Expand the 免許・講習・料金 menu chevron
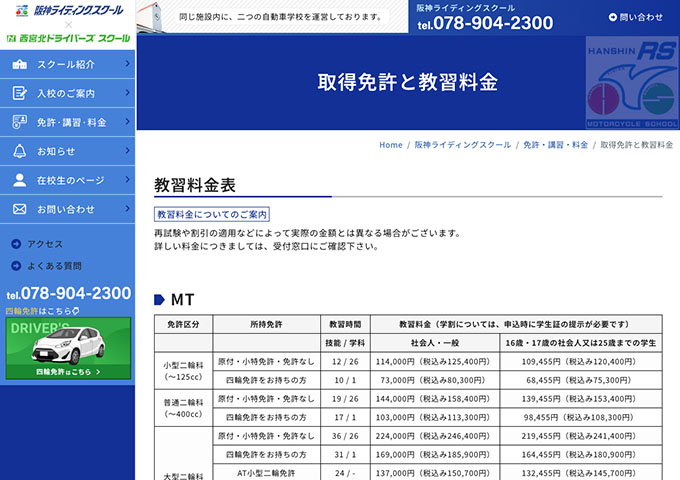 coord(128,121)
